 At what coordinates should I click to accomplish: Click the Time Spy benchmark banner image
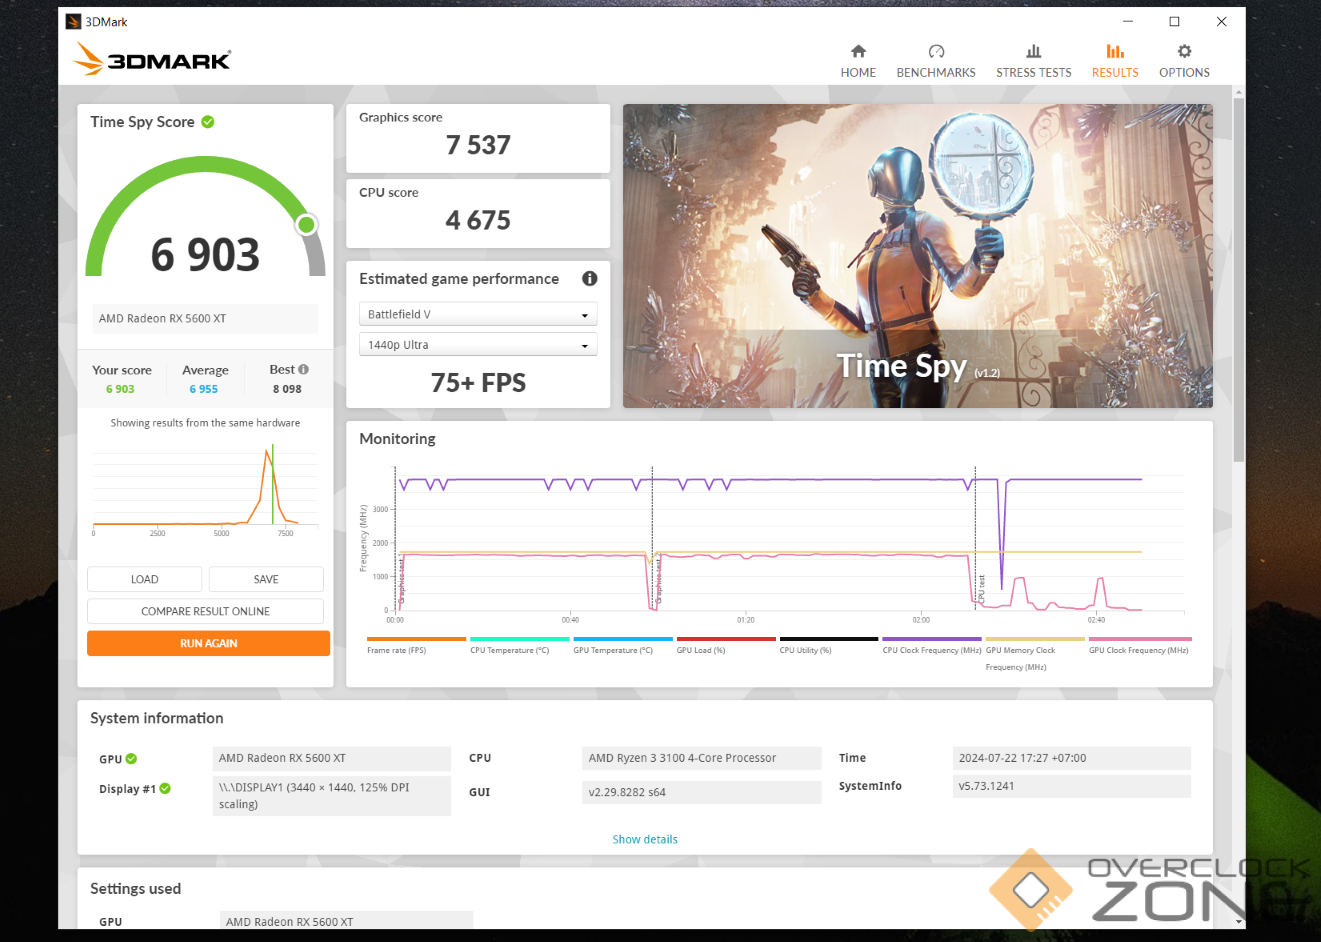pyautogui.click(x=917, y=256)
